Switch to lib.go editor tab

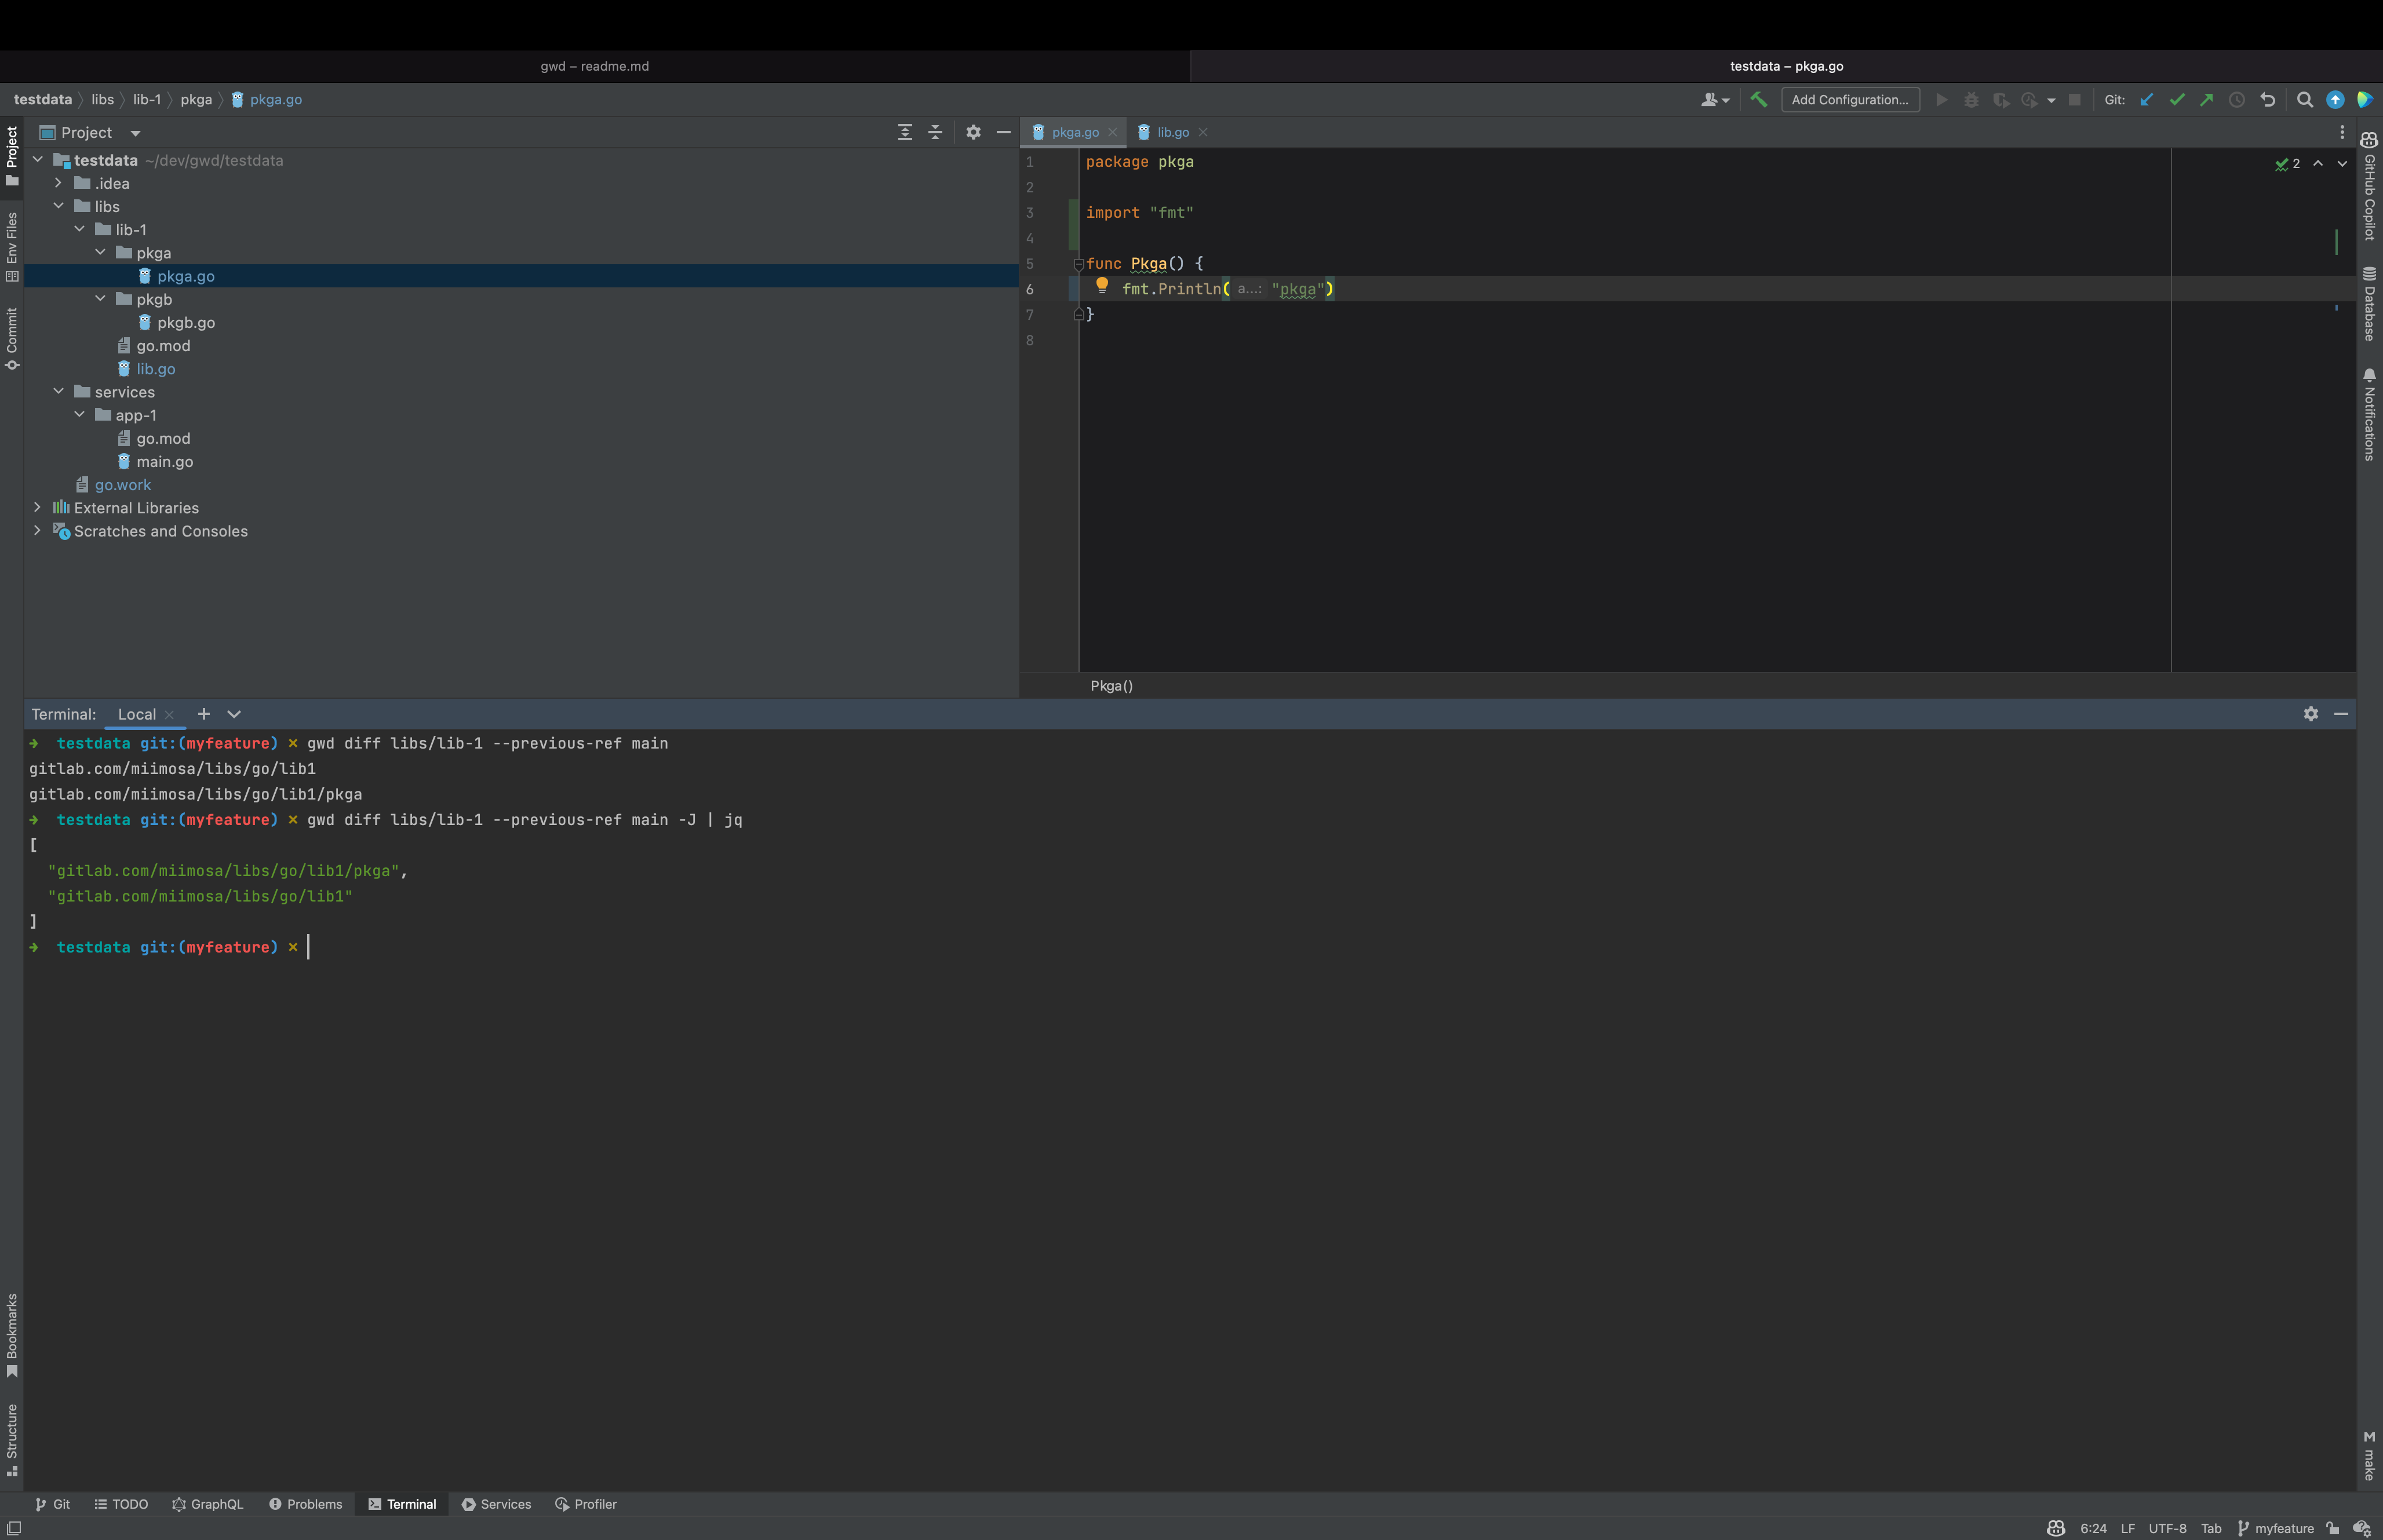pos(1172,132)
